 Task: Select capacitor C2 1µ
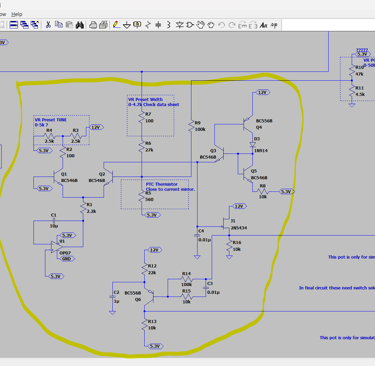click(112, 296)
